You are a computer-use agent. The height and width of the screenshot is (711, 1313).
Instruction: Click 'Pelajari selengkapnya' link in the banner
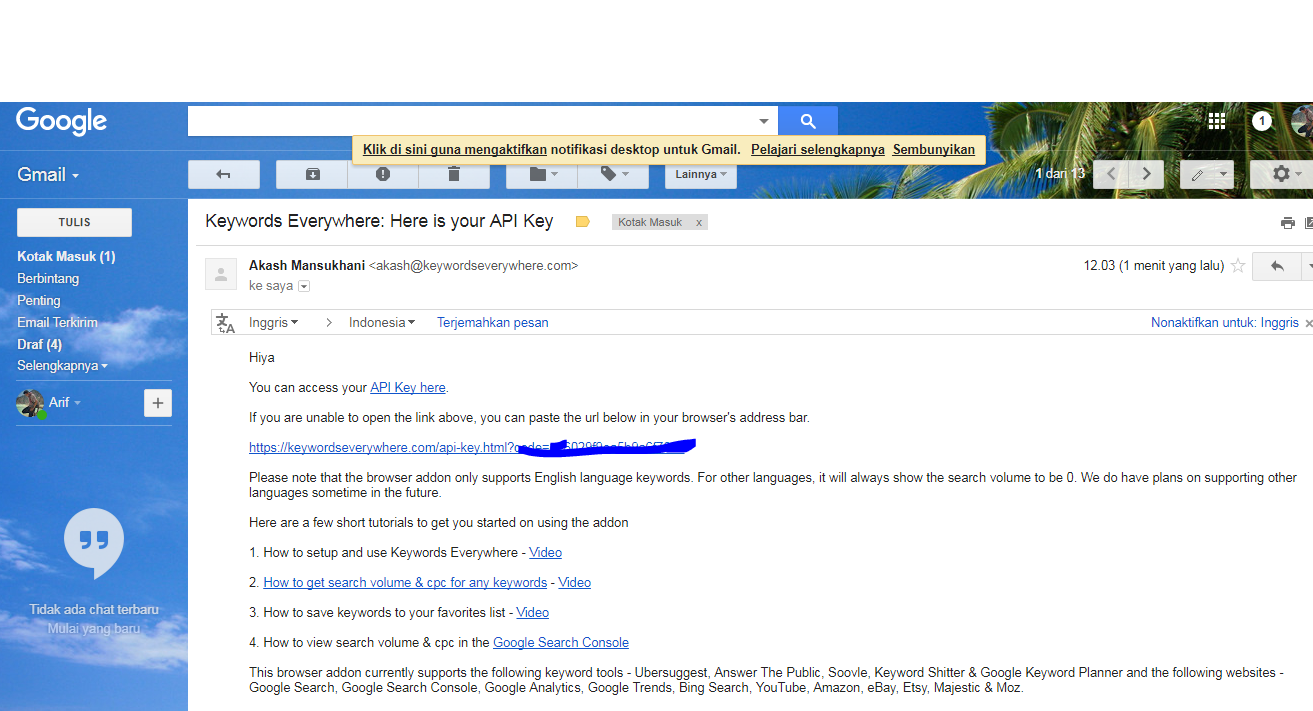coord(818,149)
